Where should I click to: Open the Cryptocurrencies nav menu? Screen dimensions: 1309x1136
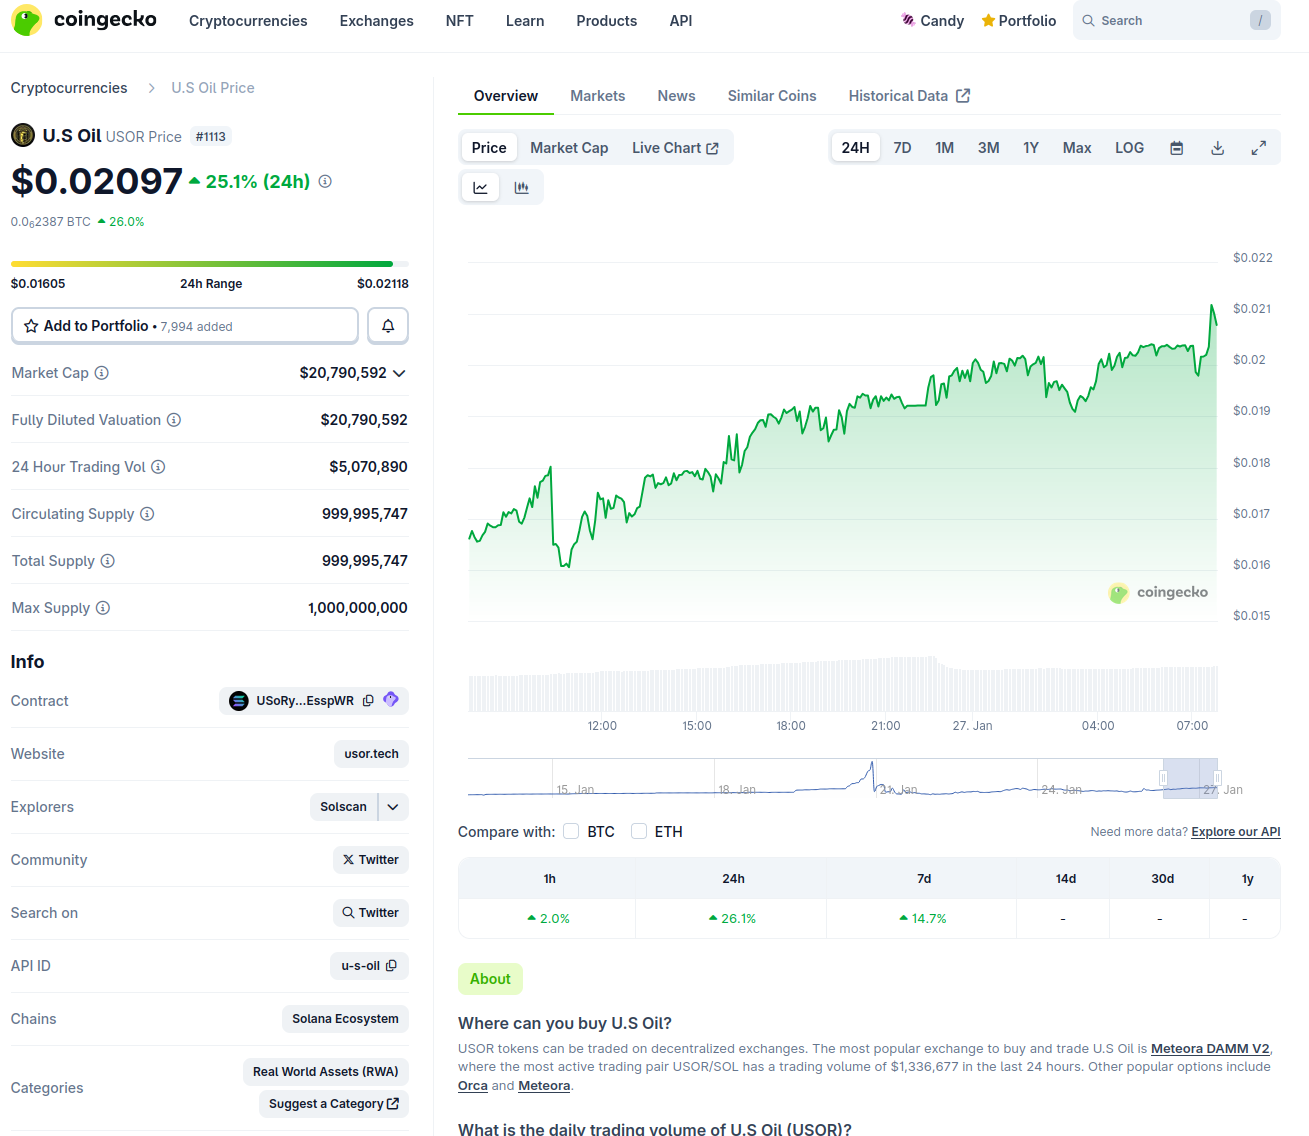pyautogui.click(x=248, y=21)
